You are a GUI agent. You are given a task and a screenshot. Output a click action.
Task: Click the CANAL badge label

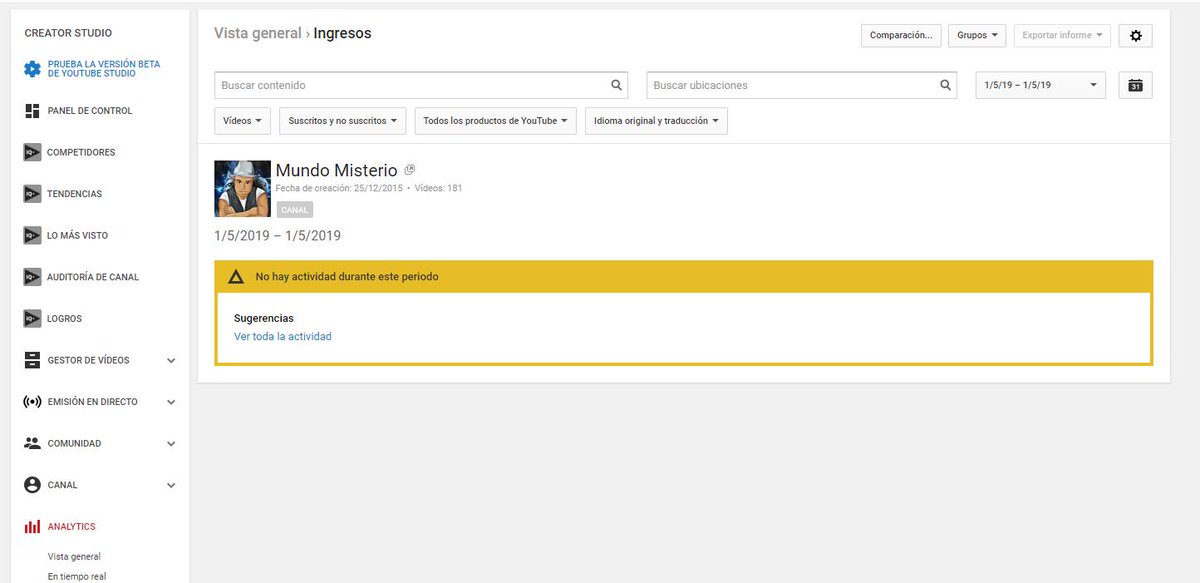point(294,210)
